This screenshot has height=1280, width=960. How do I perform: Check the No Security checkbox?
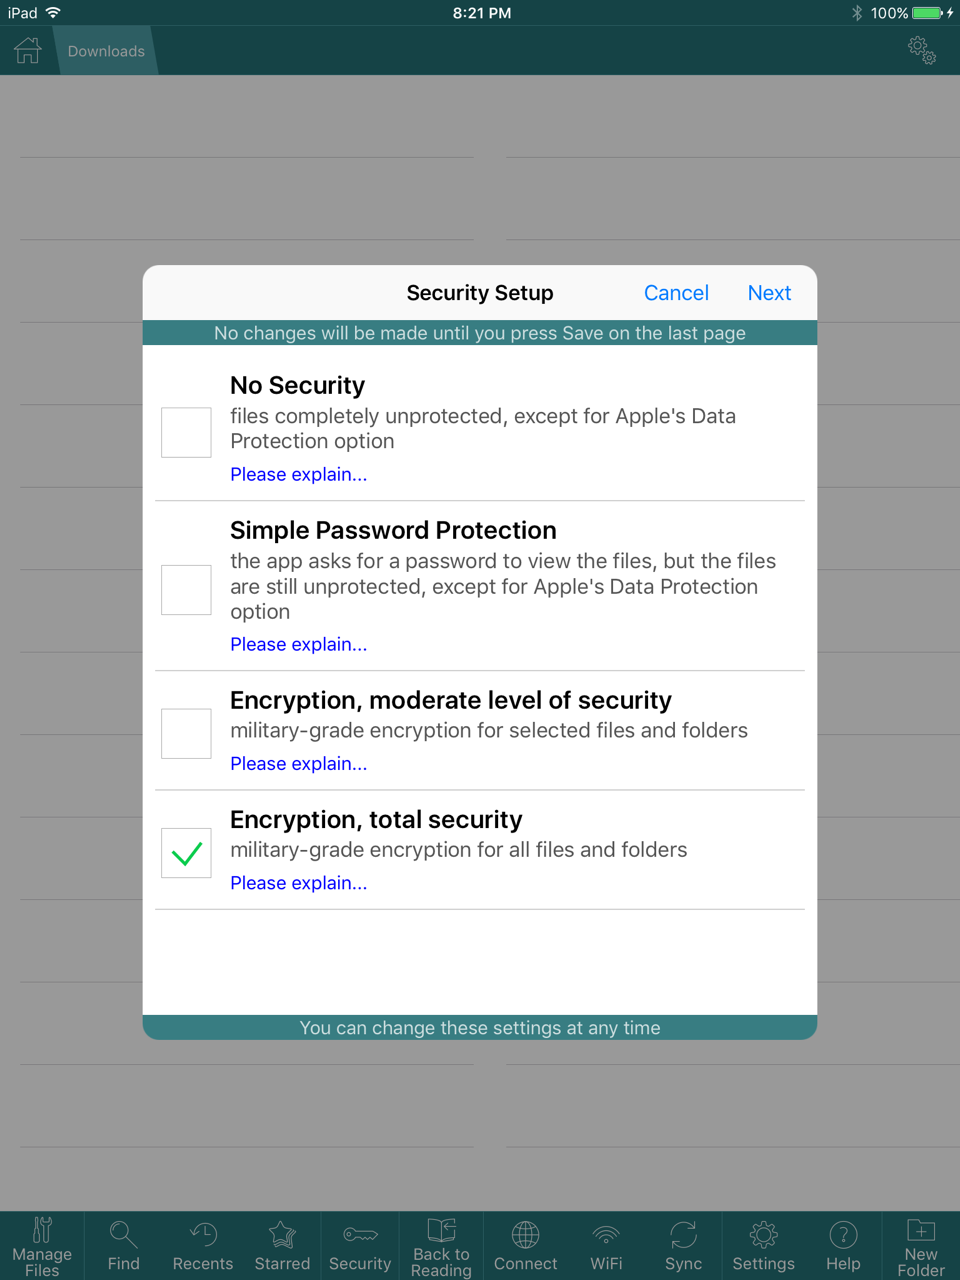click(186, 432)
